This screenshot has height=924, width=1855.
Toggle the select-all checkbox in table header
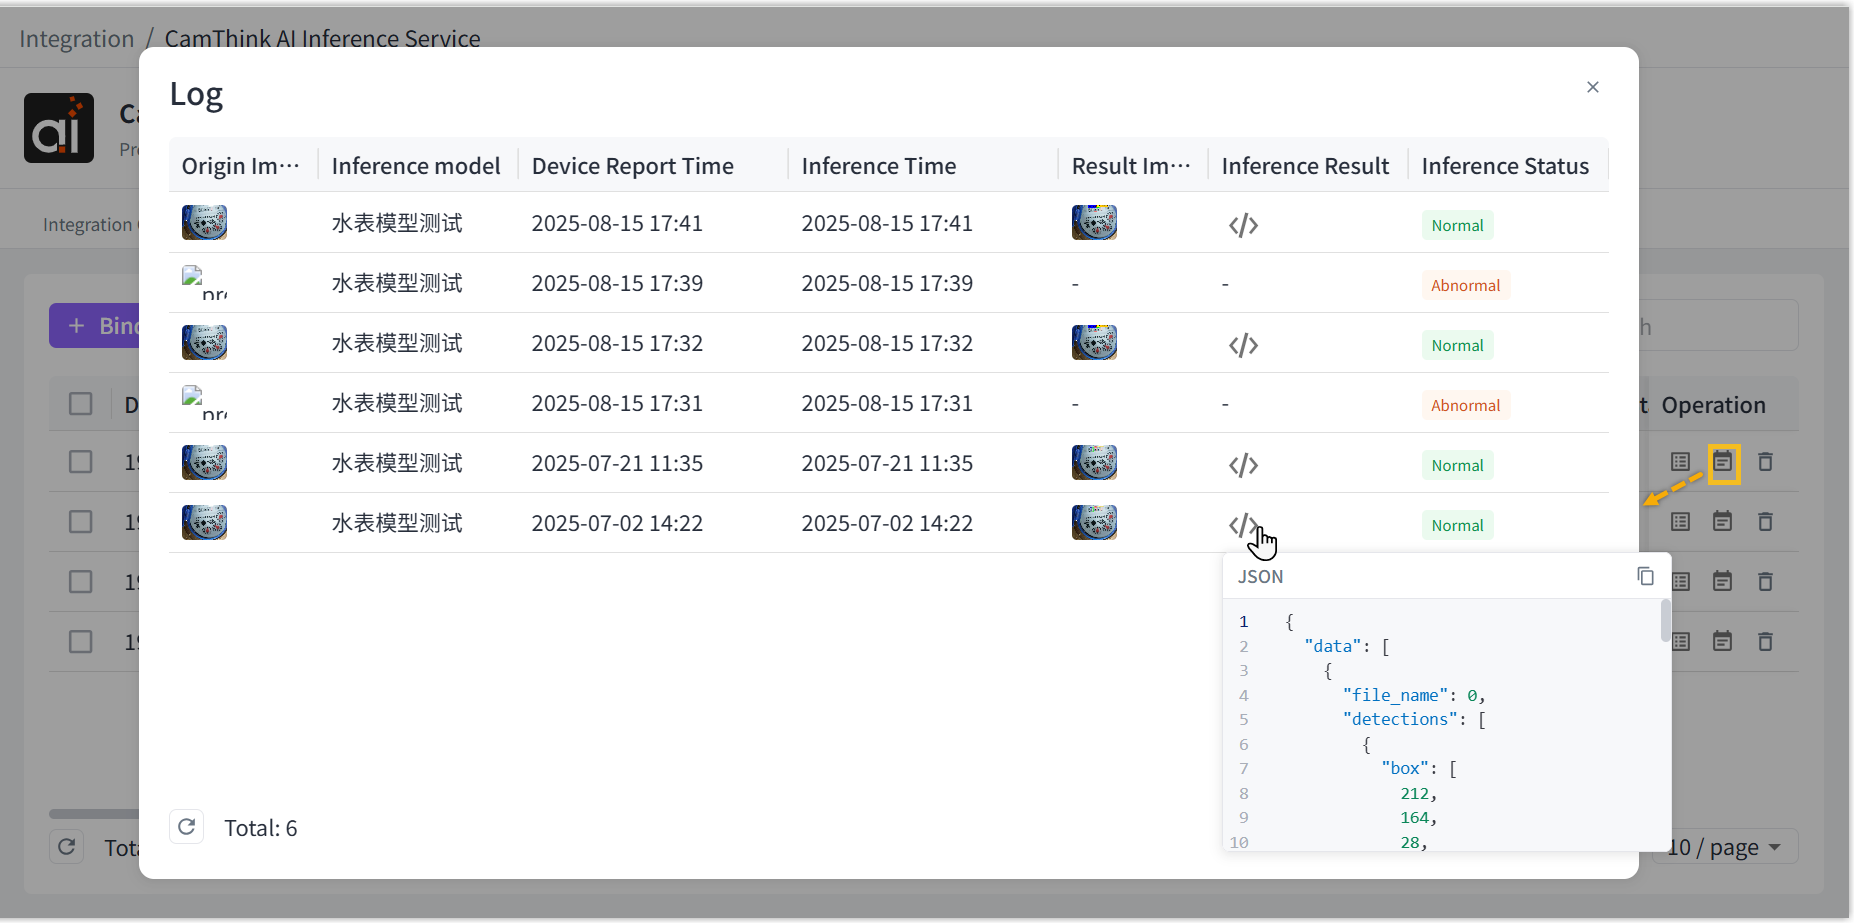click(x=81, y=404)
